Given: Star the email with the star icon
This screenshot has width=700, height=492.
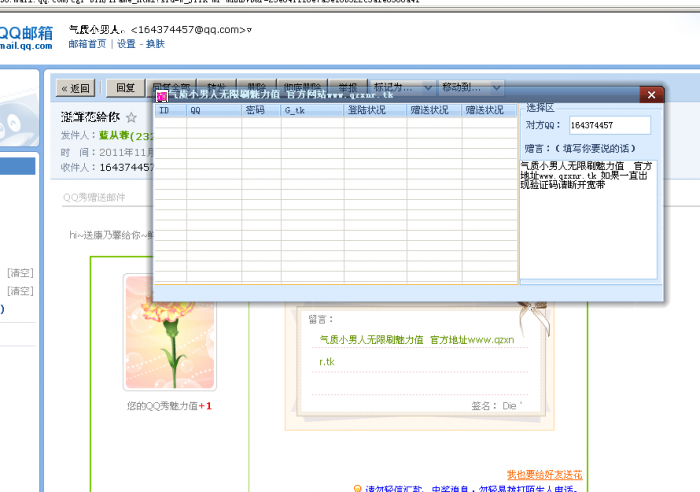Looking at the screenshot, I should click(x=131, y=117).
